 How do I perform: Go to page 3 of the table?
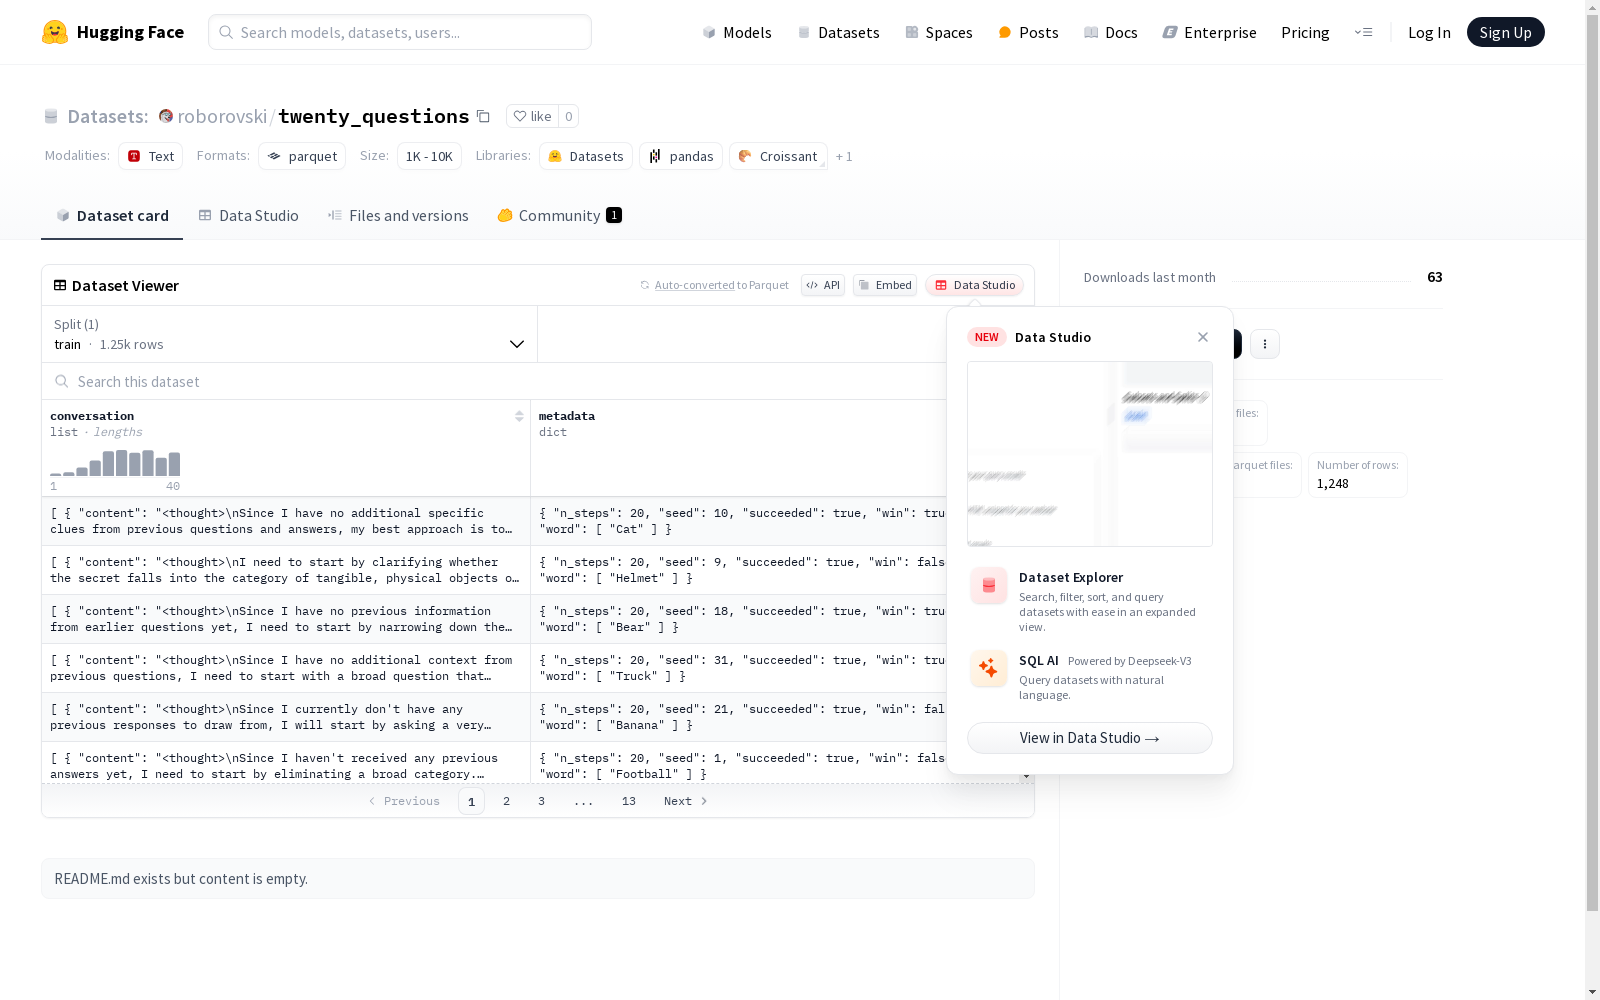[542, 801]
